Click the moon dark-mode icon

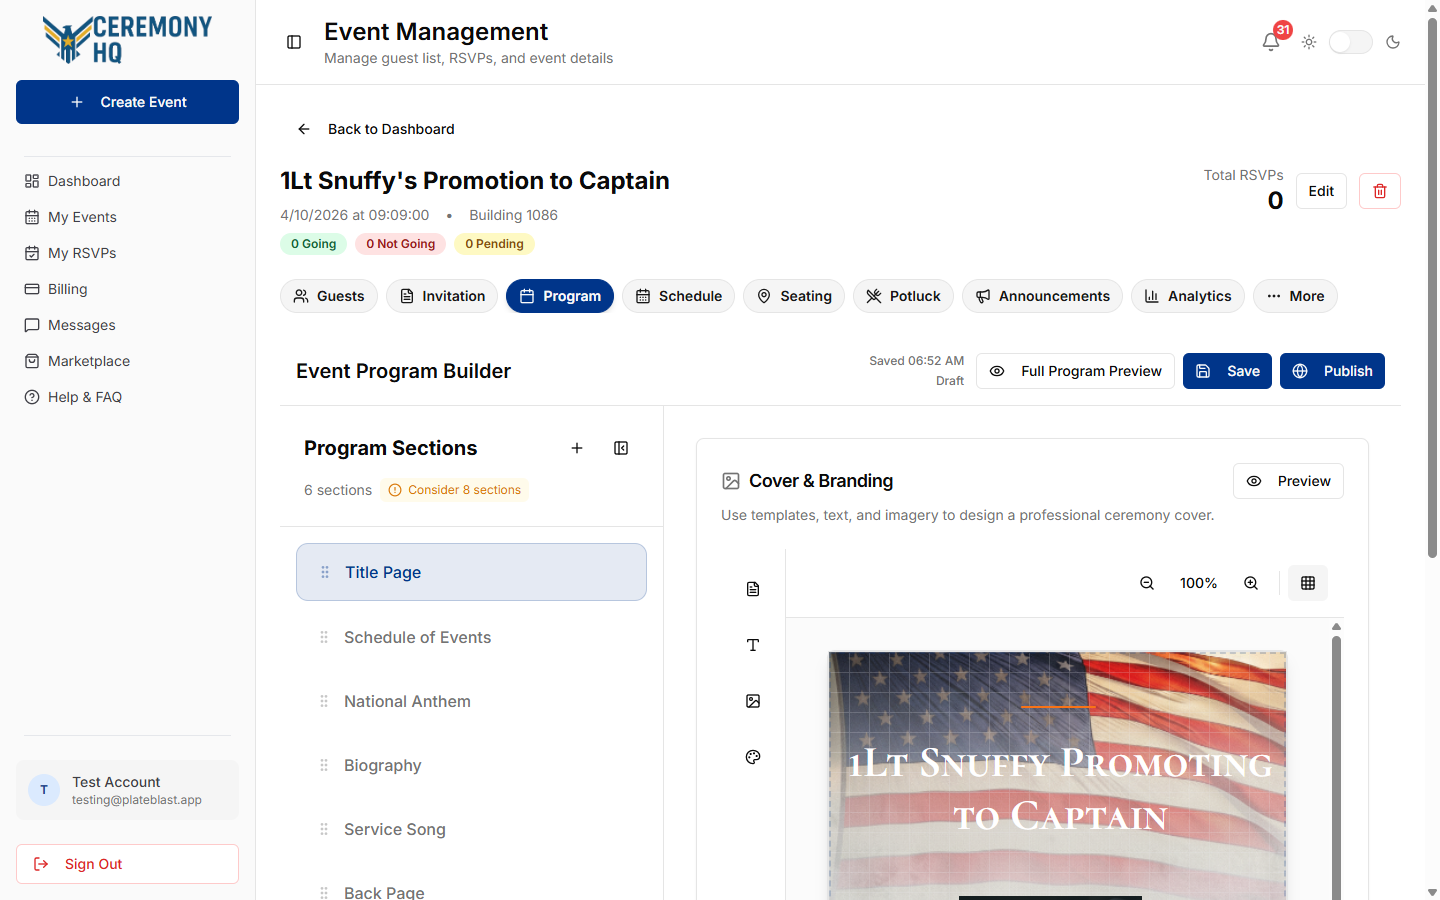1393,42
